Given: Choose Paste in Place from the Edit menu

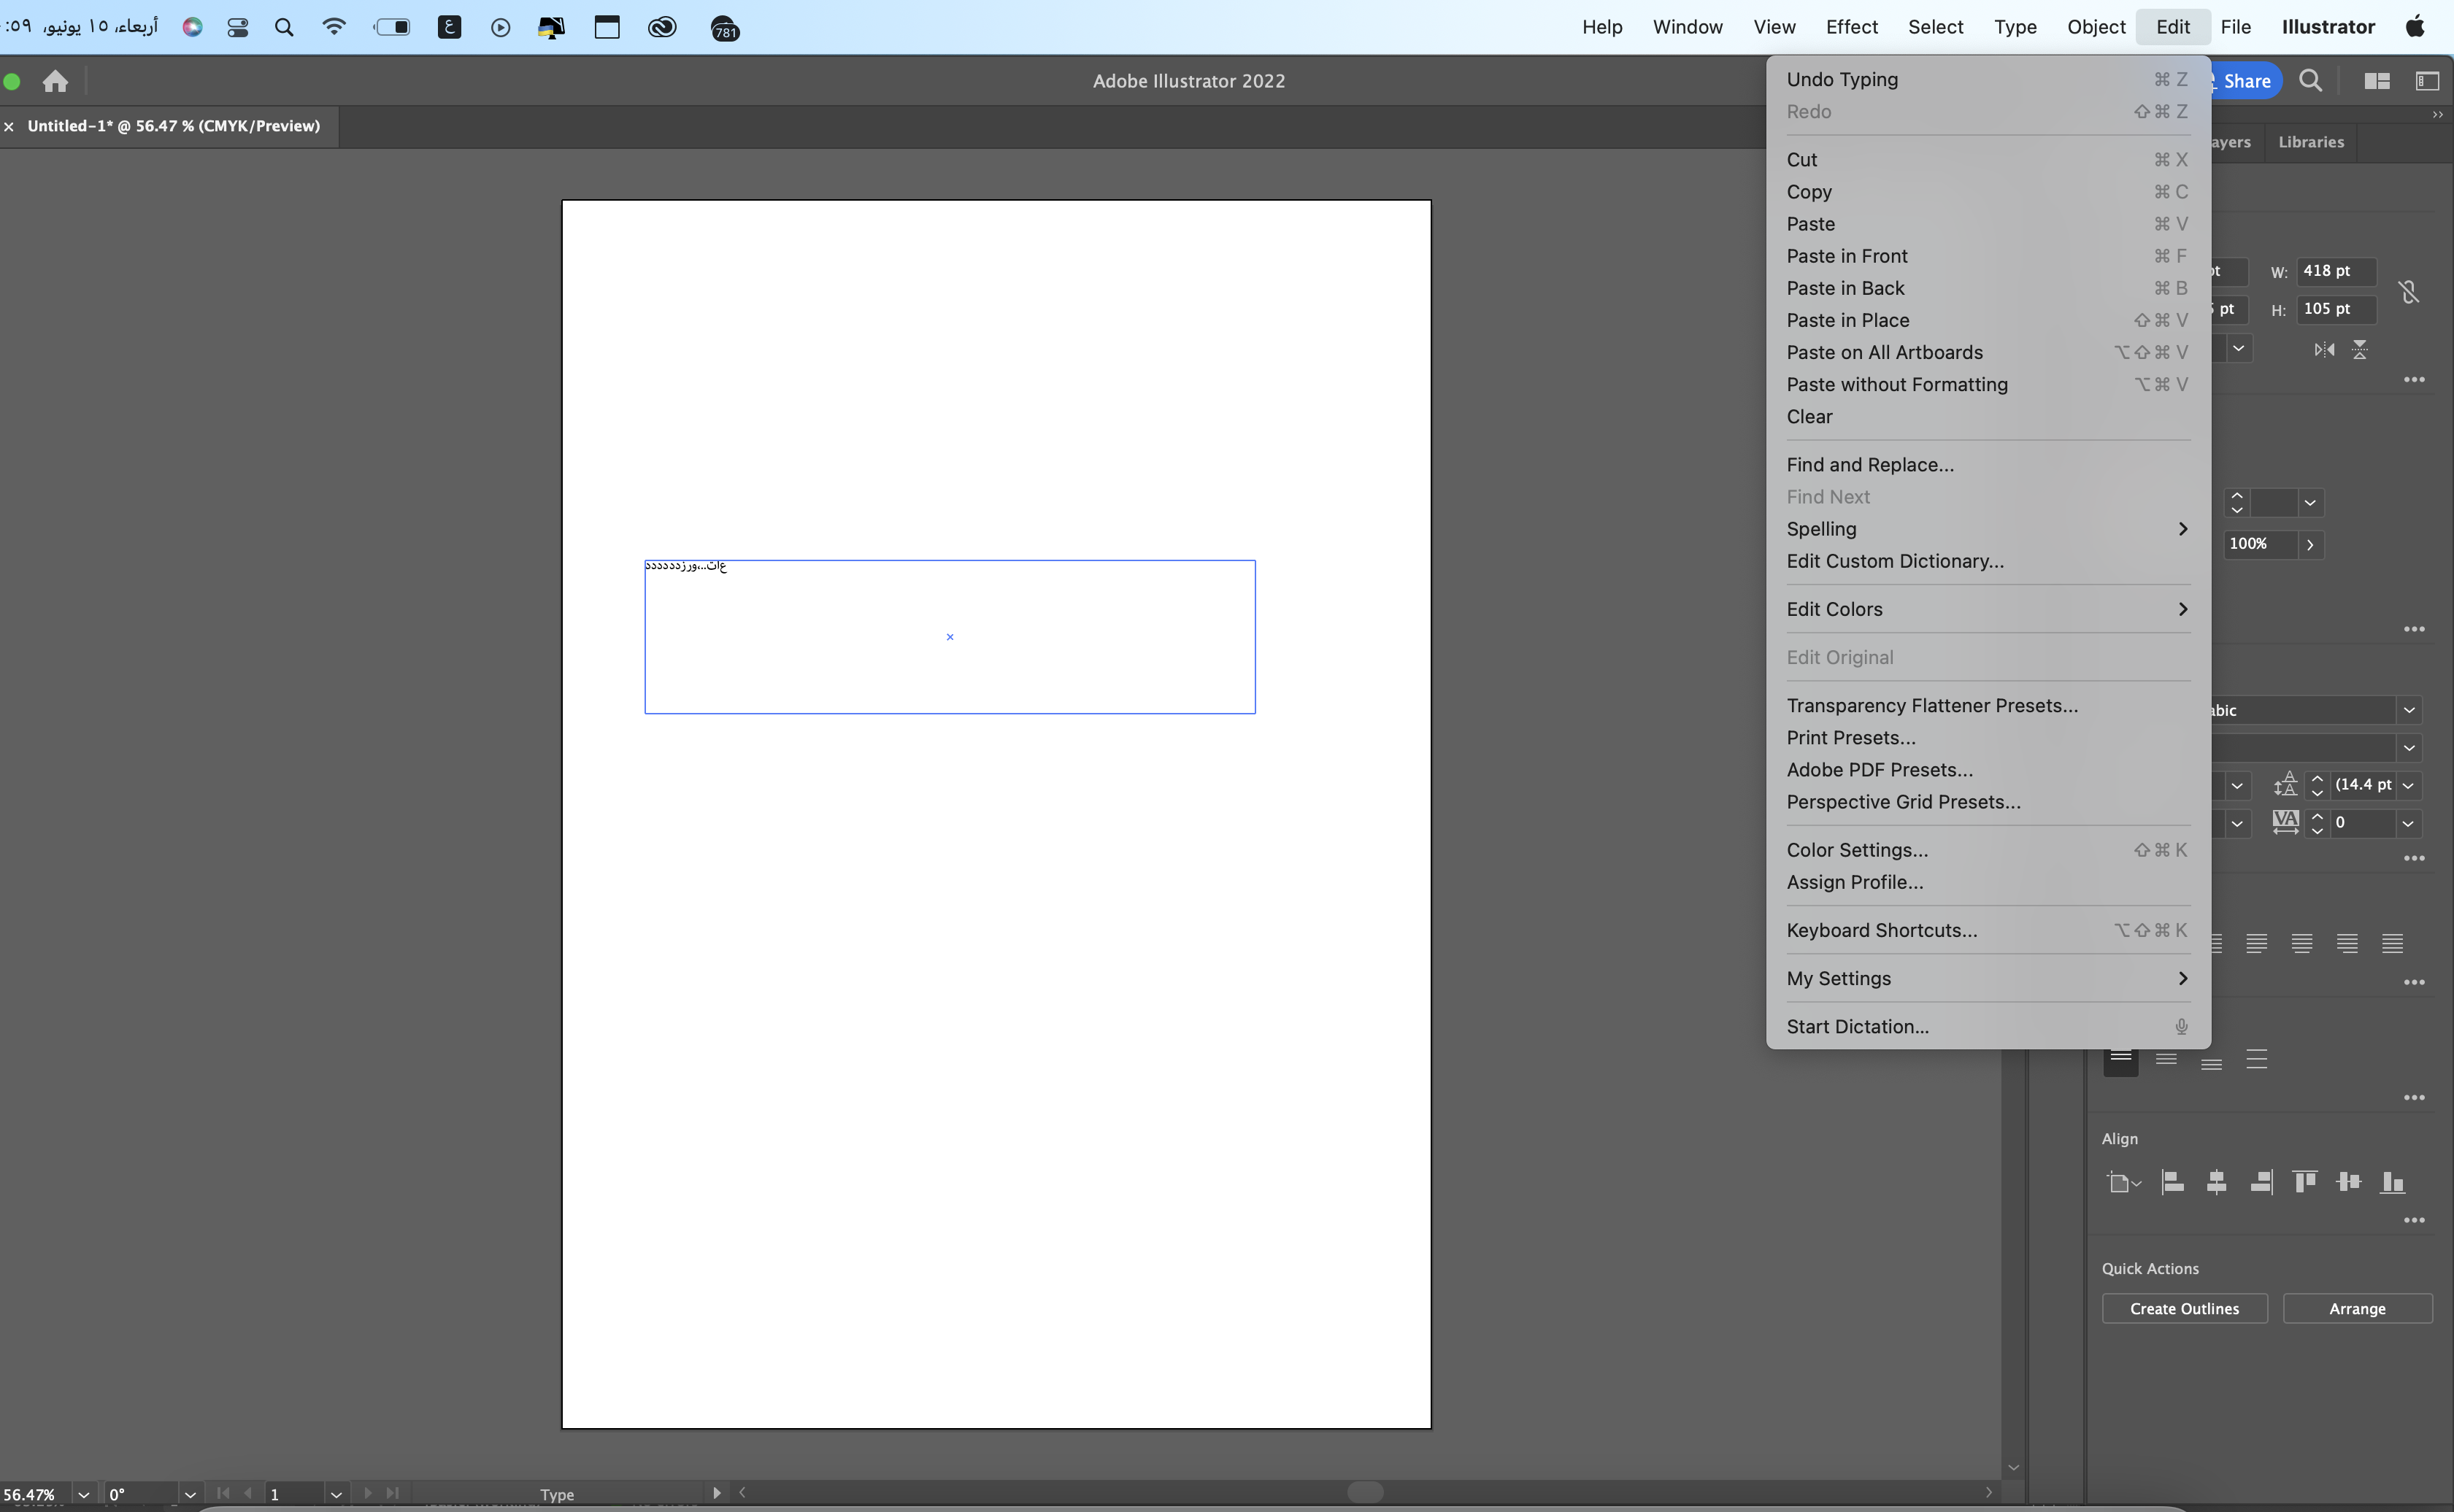Looking at the screenshot, I should click(x=1848, y=320).
